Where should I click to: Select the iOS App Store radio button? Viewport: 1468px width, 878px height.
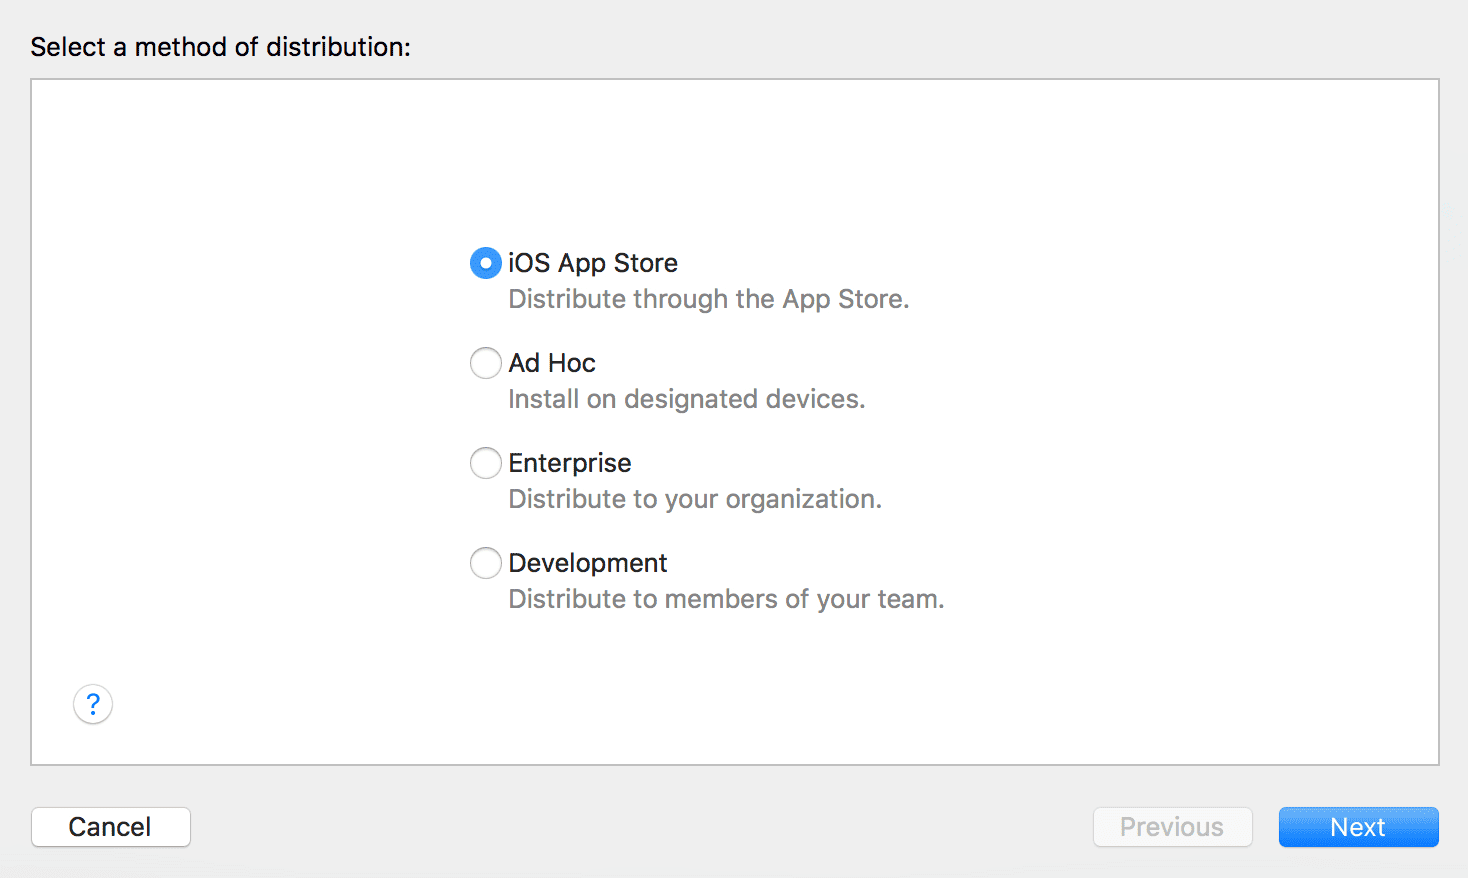pyautogui.click(x=486, y=263)
